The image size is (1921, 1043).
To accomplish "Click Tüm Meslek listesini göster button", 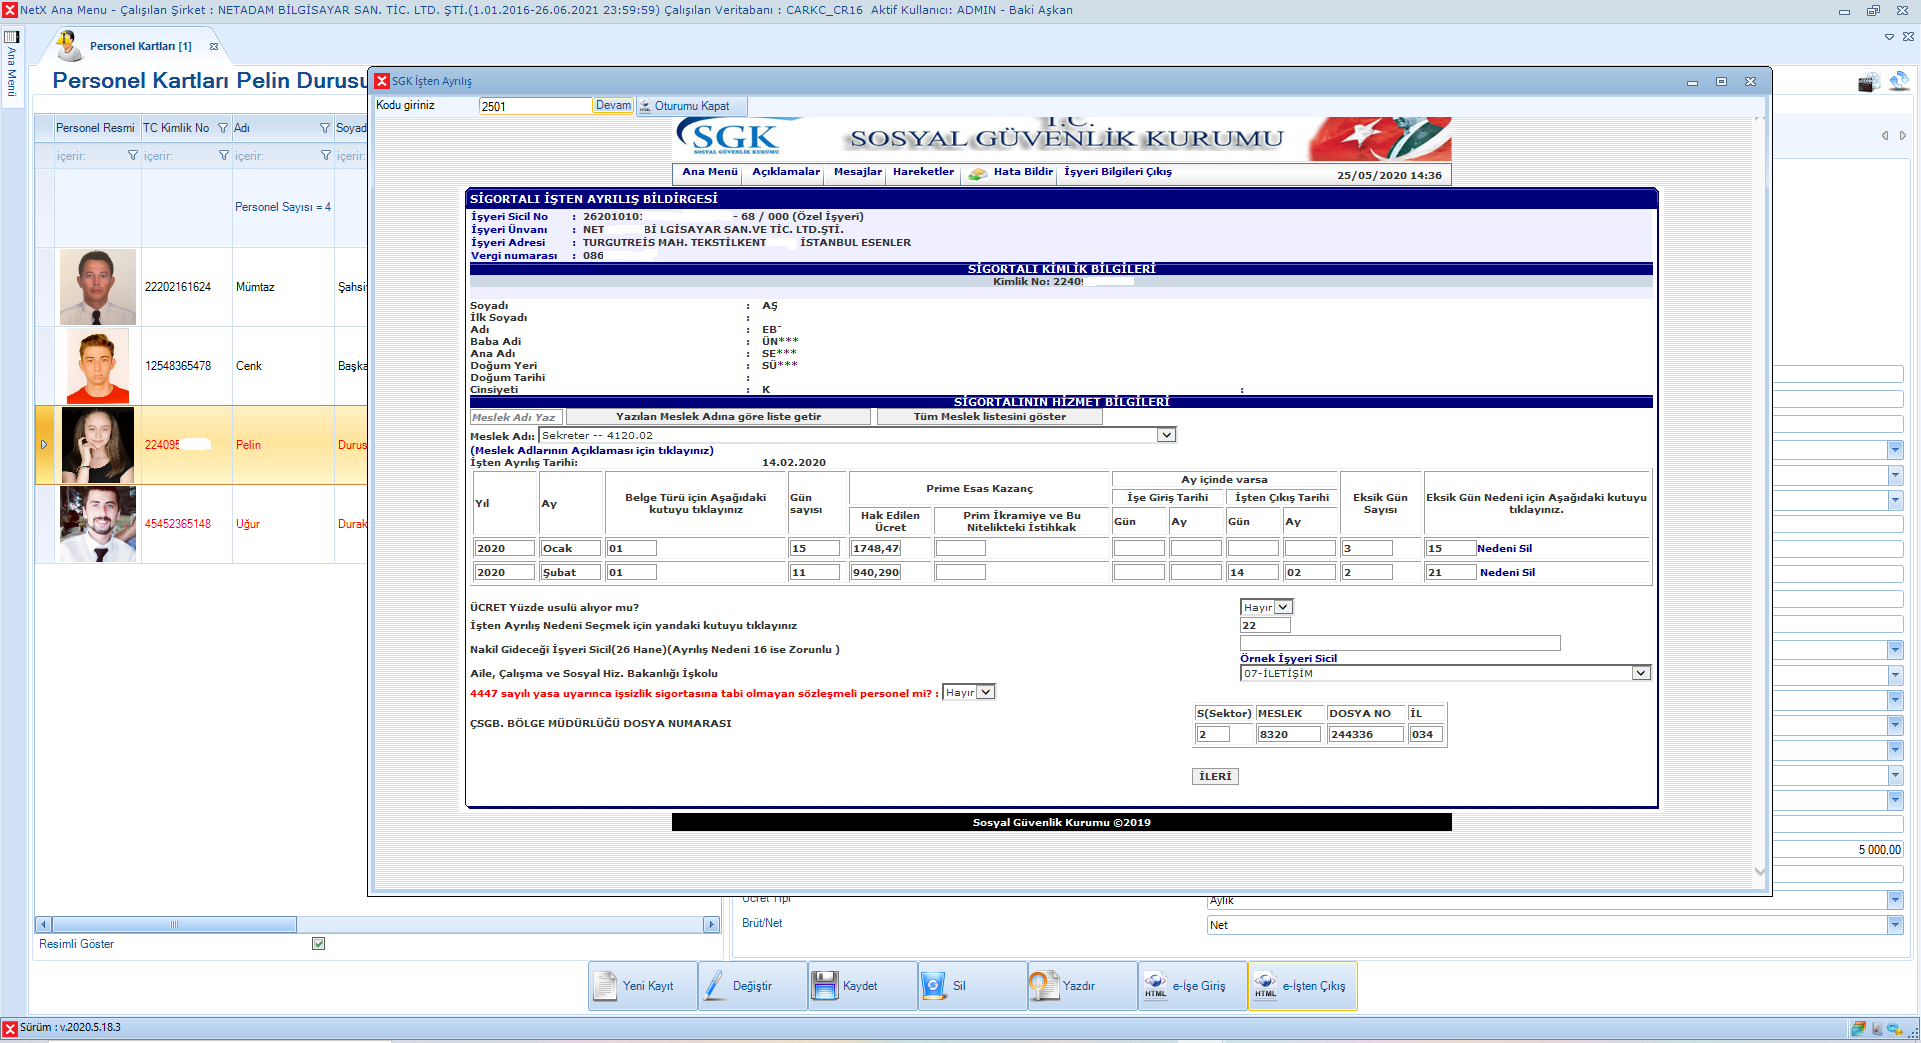I will [x=990, y=417].
